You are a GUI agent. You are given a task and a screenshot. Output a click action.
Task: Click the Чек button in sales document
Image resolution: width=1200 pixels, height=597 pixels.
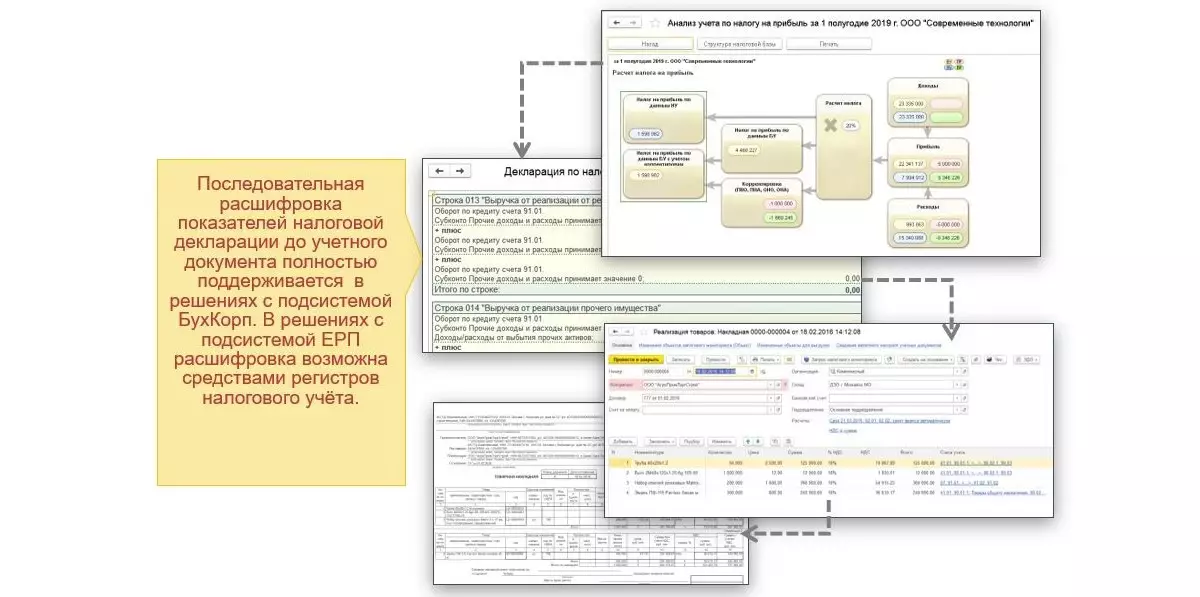pyautogui.click(x=995, y=359)
